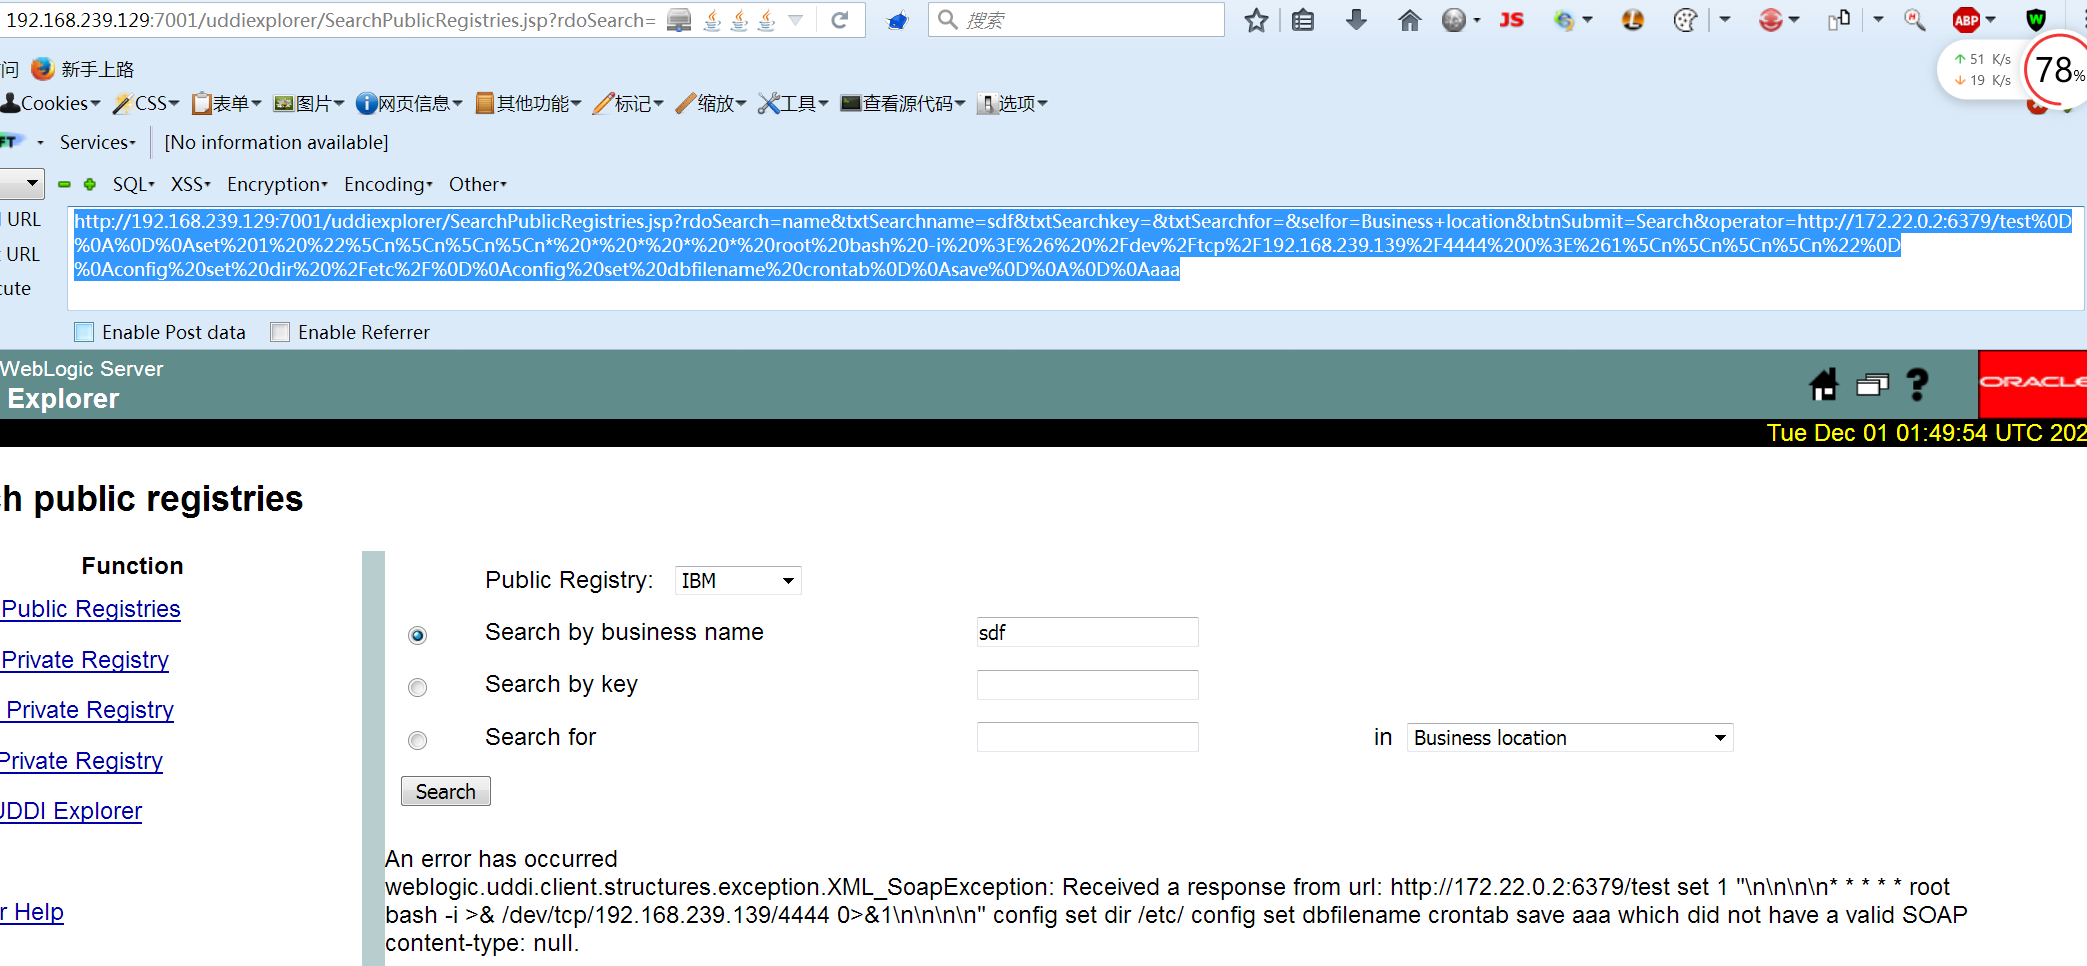Enable the Post data checkbox

click(x=83, y=331)
